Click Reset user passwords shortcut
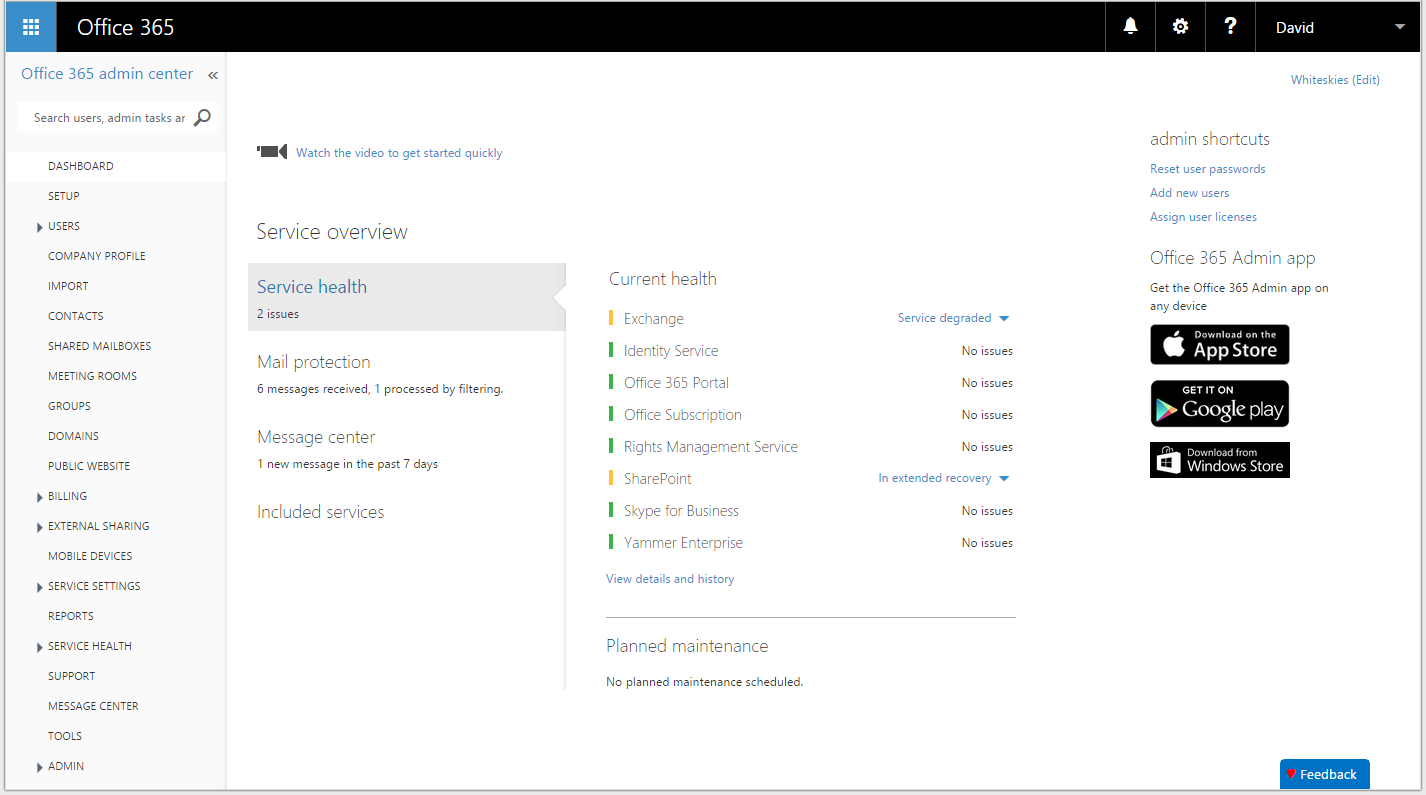The image size is (1426, 795). click(x=1207, y=169)
